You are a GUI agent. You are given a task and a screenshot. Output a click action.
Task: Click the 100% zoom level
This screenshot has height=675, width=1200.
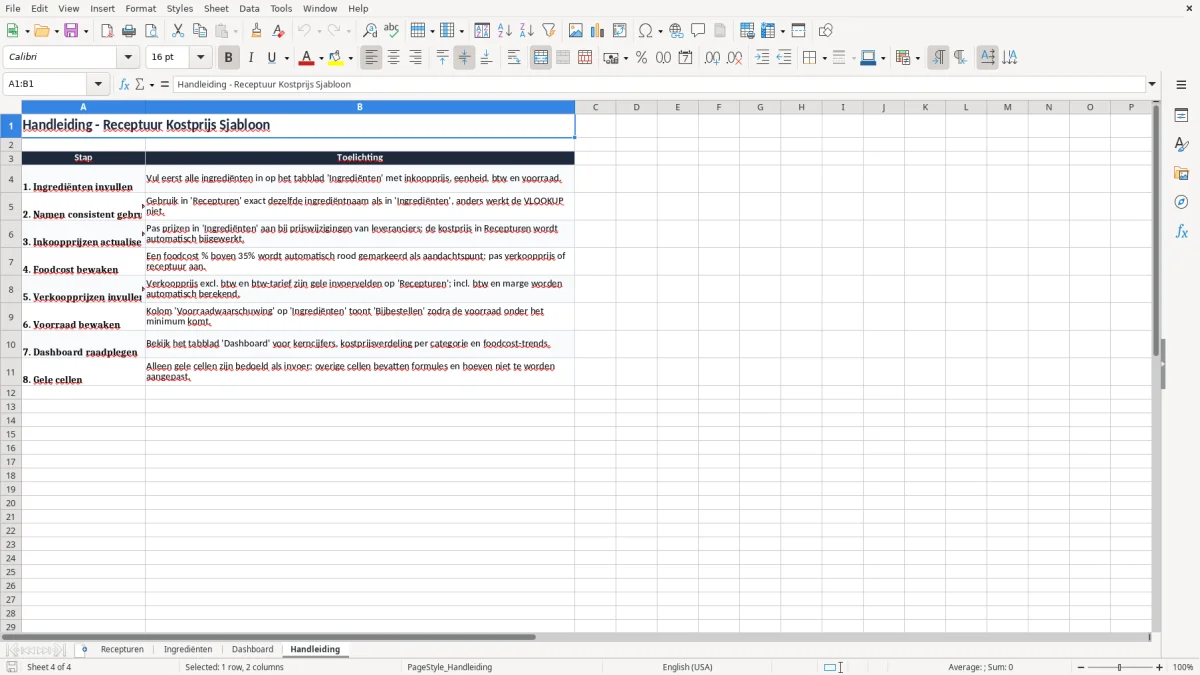click(1183, 667)
